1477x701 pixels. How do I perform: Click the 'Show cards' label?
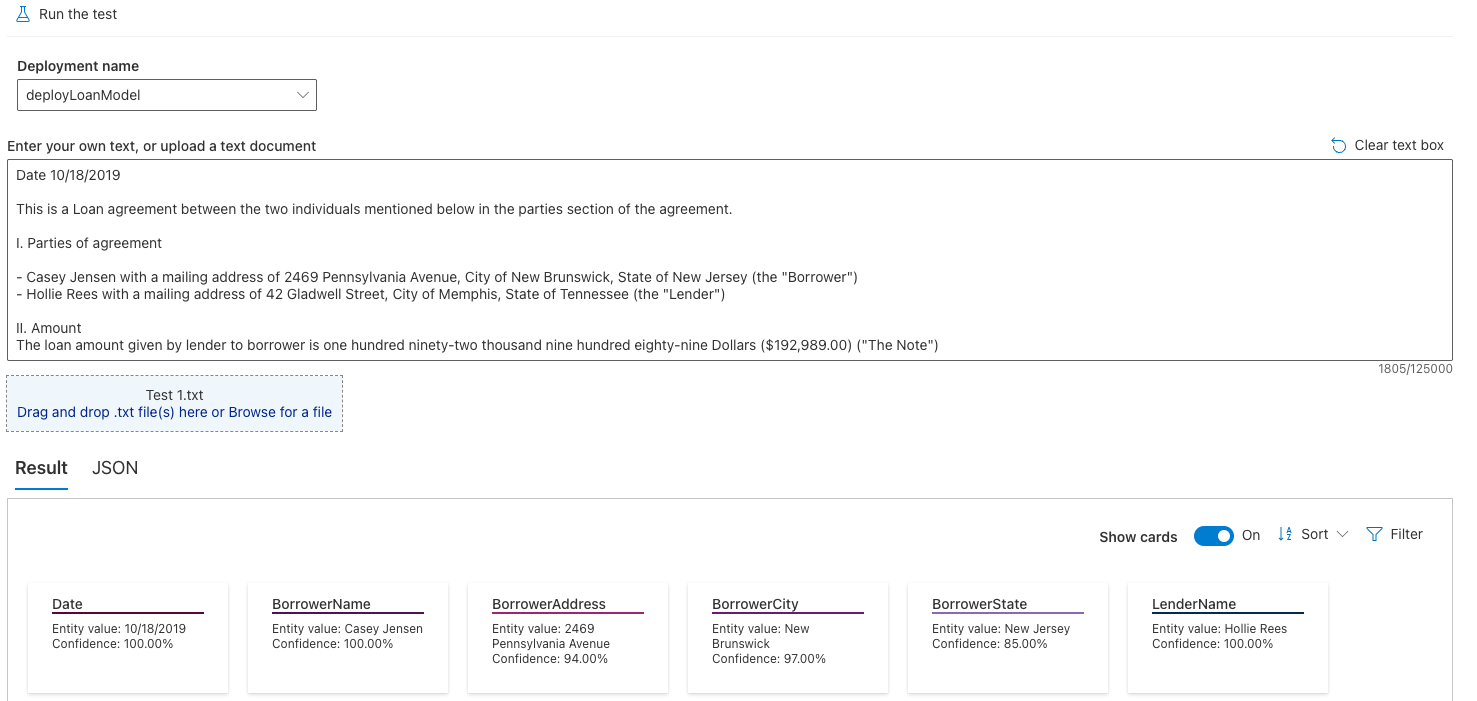[x=1138, y=537]
